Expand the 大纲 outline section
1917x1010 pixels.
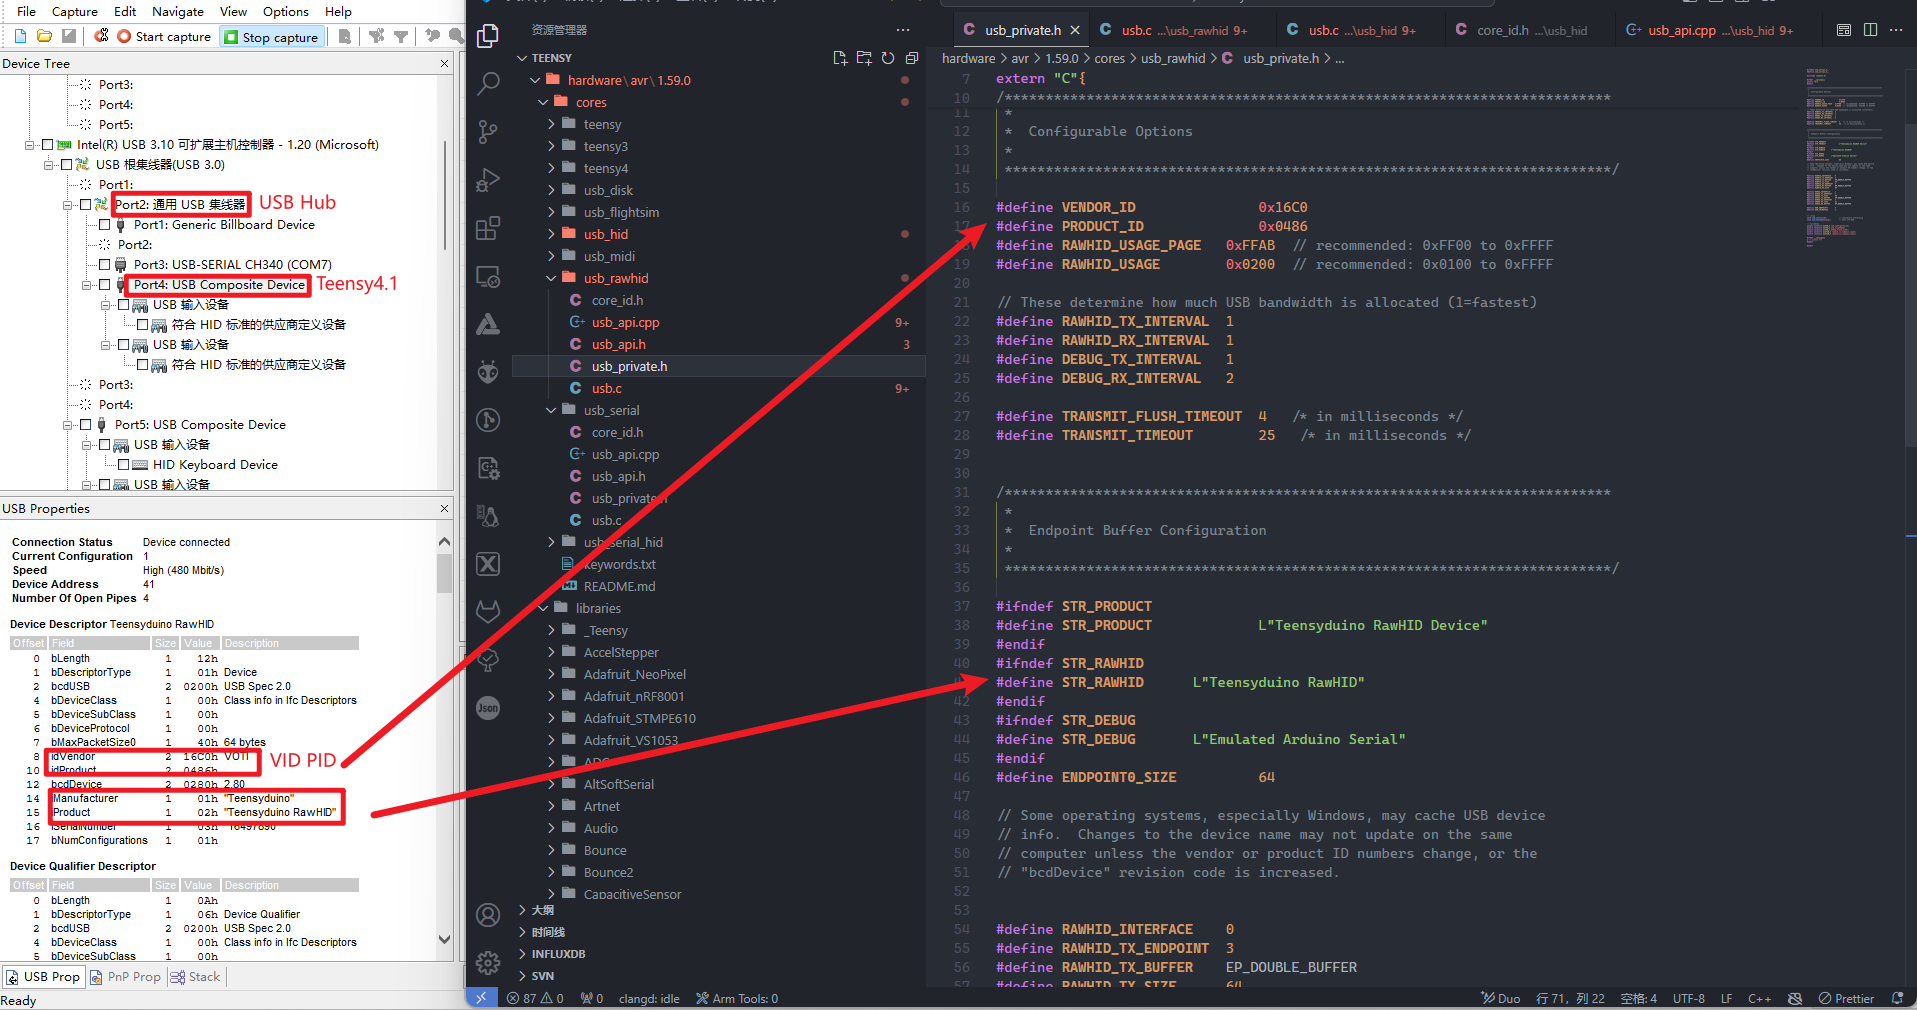click(522, 910)
